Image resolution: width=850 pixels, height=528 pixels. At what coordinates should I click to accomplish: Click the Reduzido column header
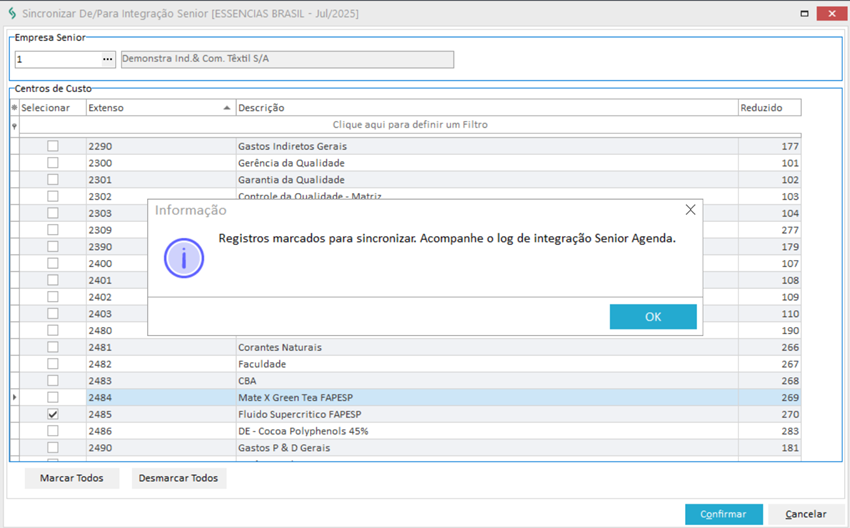pyautogui.click(x=769, y=108)
